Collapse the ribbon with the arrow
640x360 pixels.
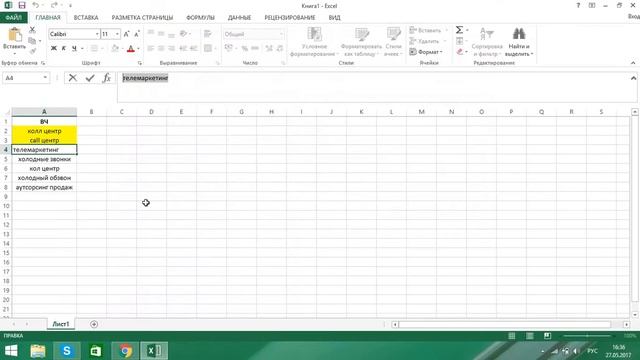click(633, 63)
